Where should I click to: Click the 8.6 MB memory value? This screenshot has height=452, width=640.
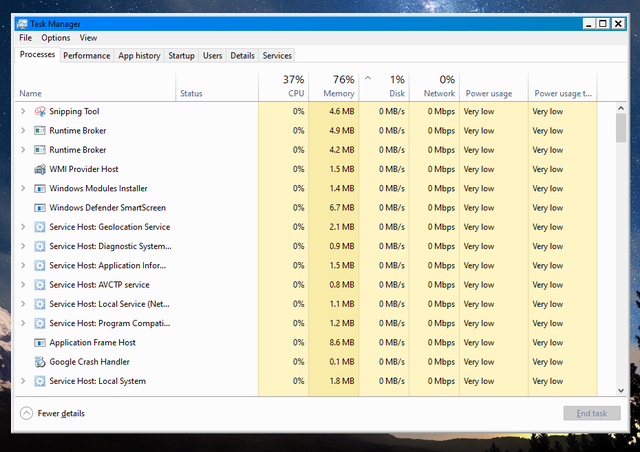pos(342,343)
